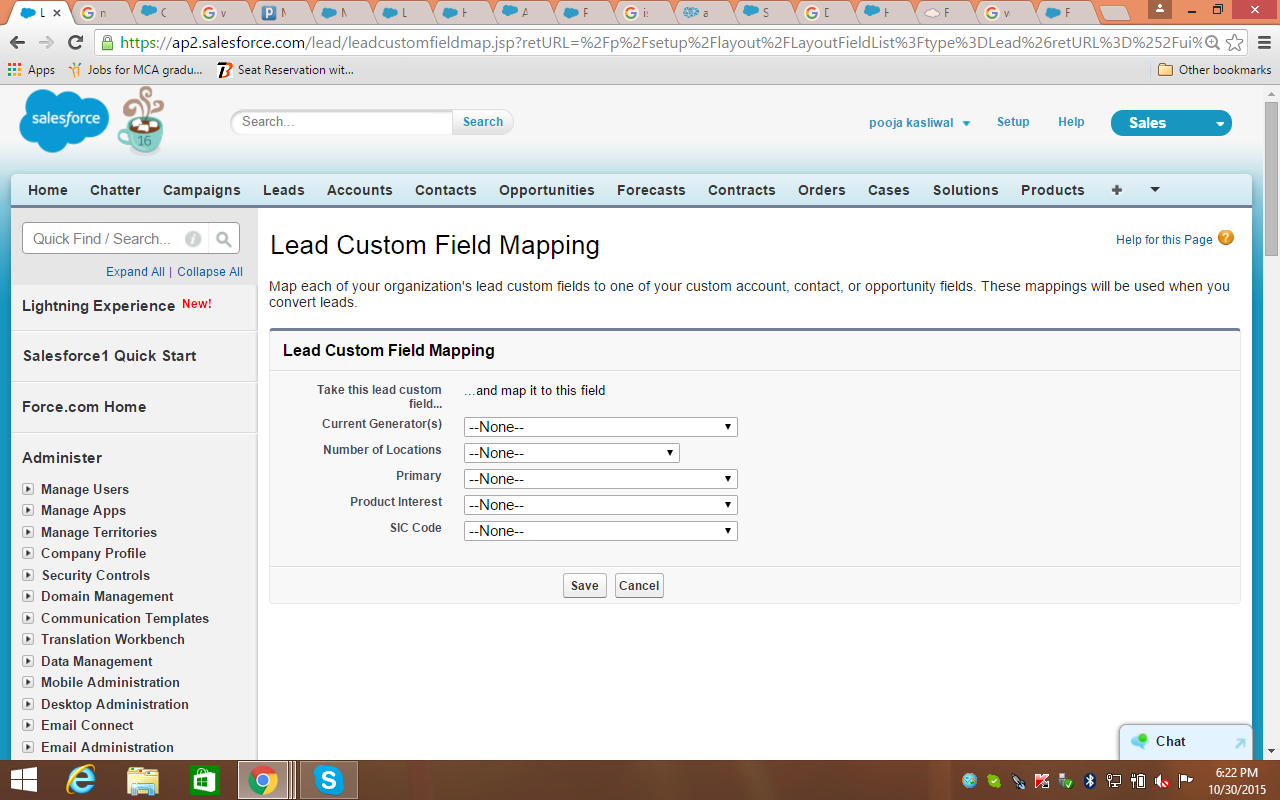Open File Explorer from taskbar
This screenshot has width=1280, height=800.
pos(143,780)
